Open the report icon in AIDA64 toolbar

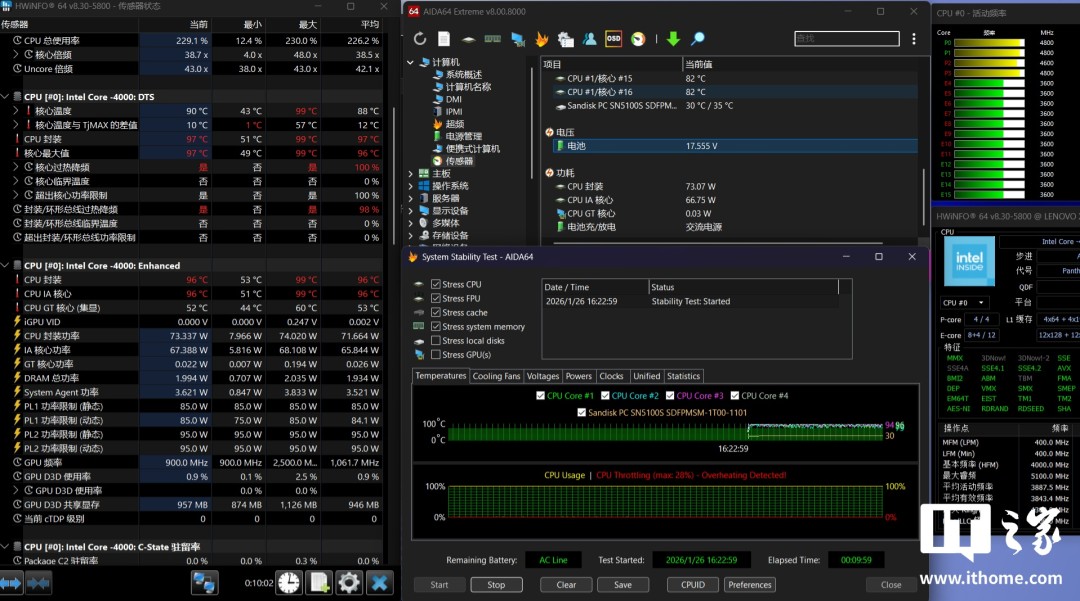pos(444,39)
